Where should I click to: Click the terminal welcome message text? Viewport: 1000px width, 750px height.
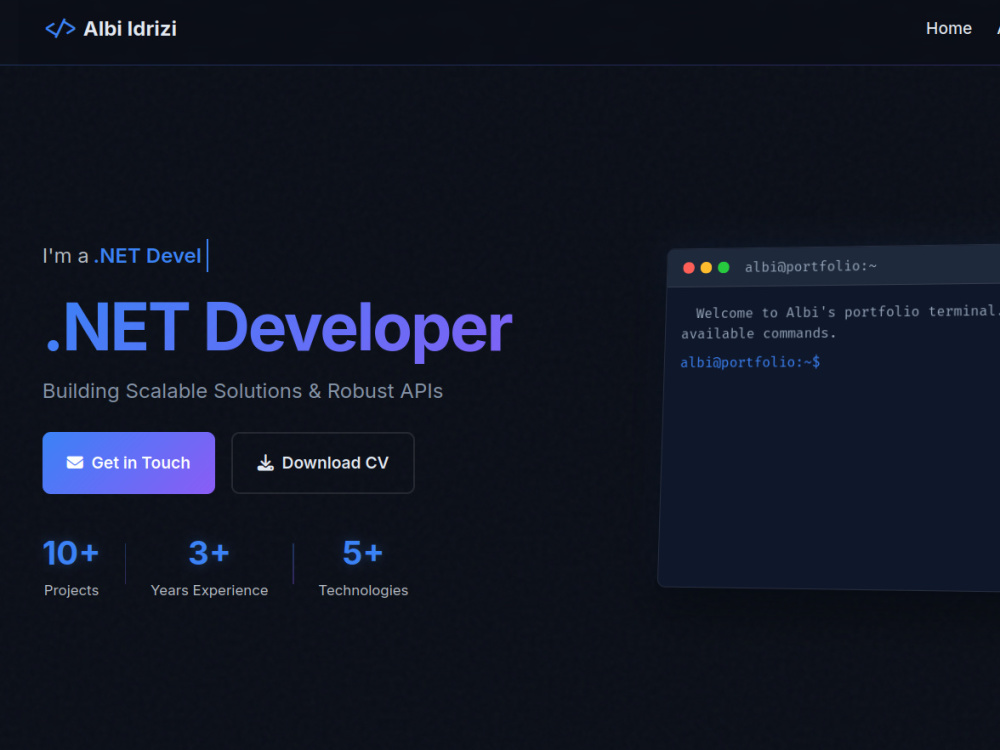click(840, 322)
